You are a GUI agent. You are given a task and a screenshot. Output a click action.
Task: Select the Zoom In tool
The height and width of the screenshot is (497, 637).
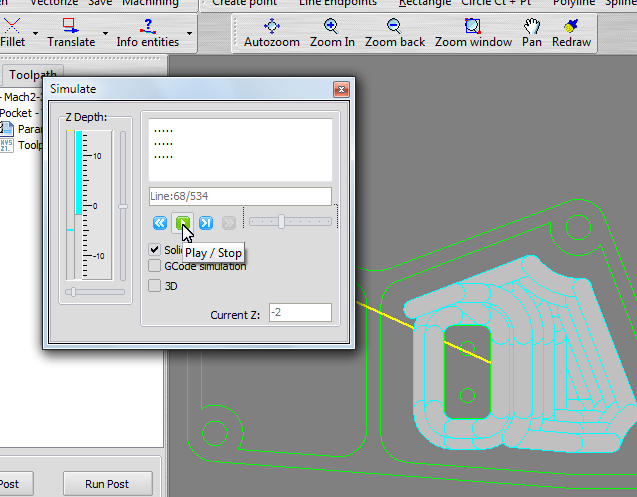point(330,26)
